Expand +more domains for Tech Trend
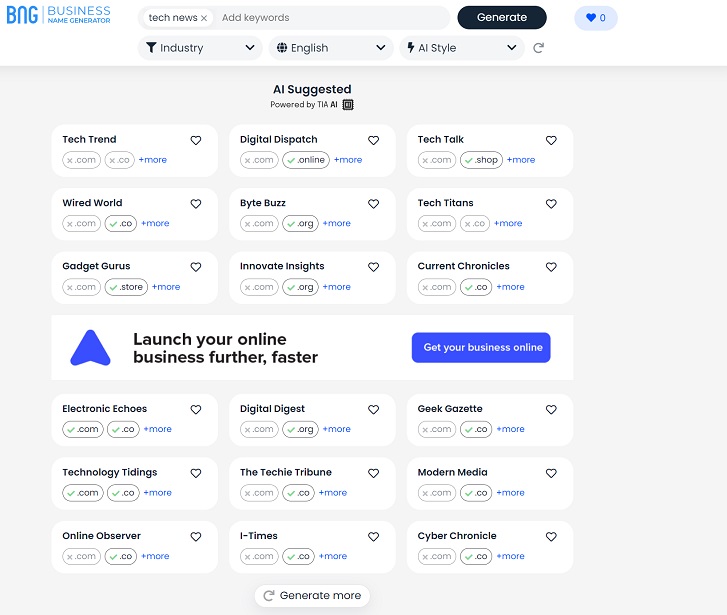727x615 pixels. (153, 160)
